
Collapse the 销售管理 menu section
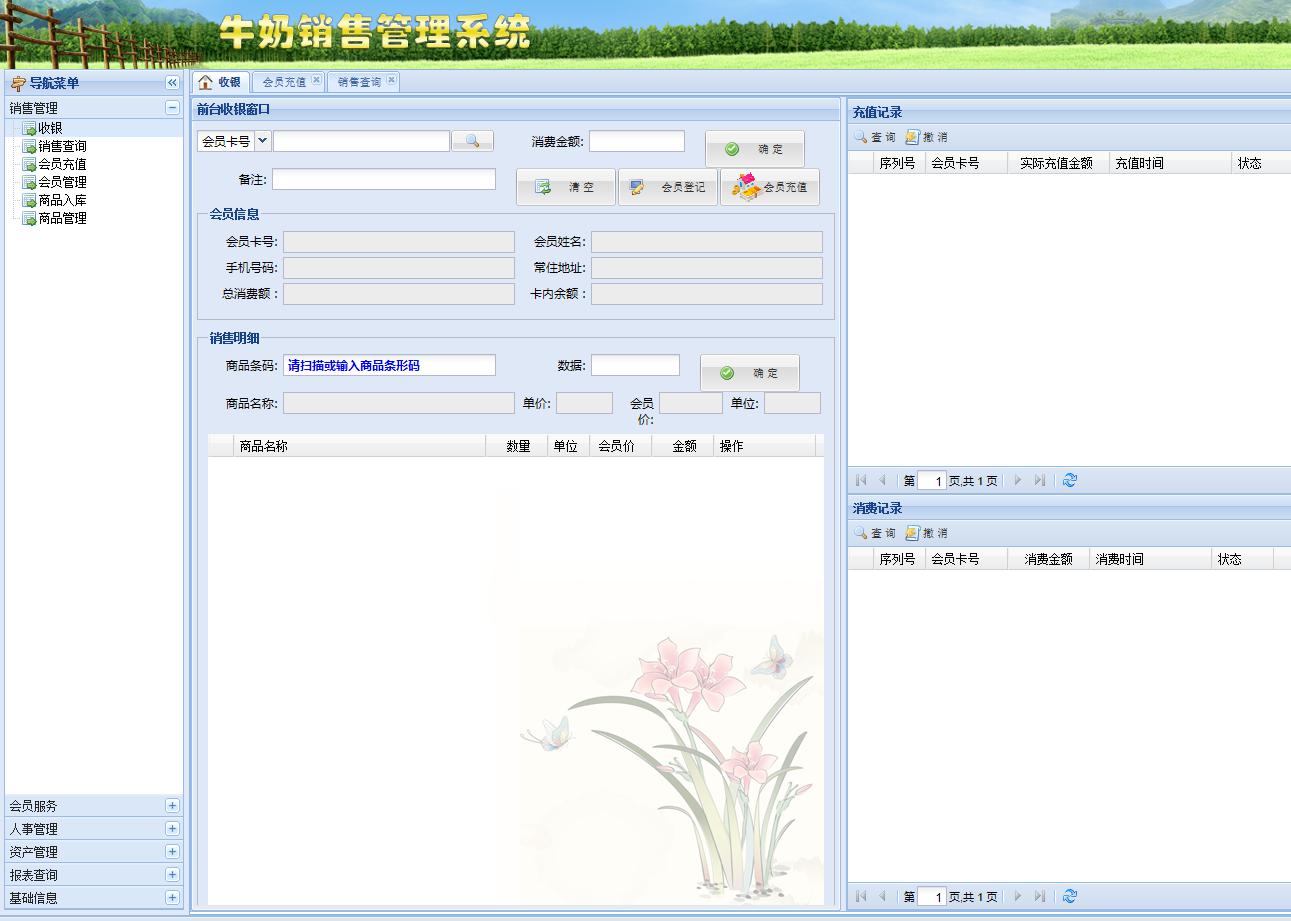(x=172, y=108)
